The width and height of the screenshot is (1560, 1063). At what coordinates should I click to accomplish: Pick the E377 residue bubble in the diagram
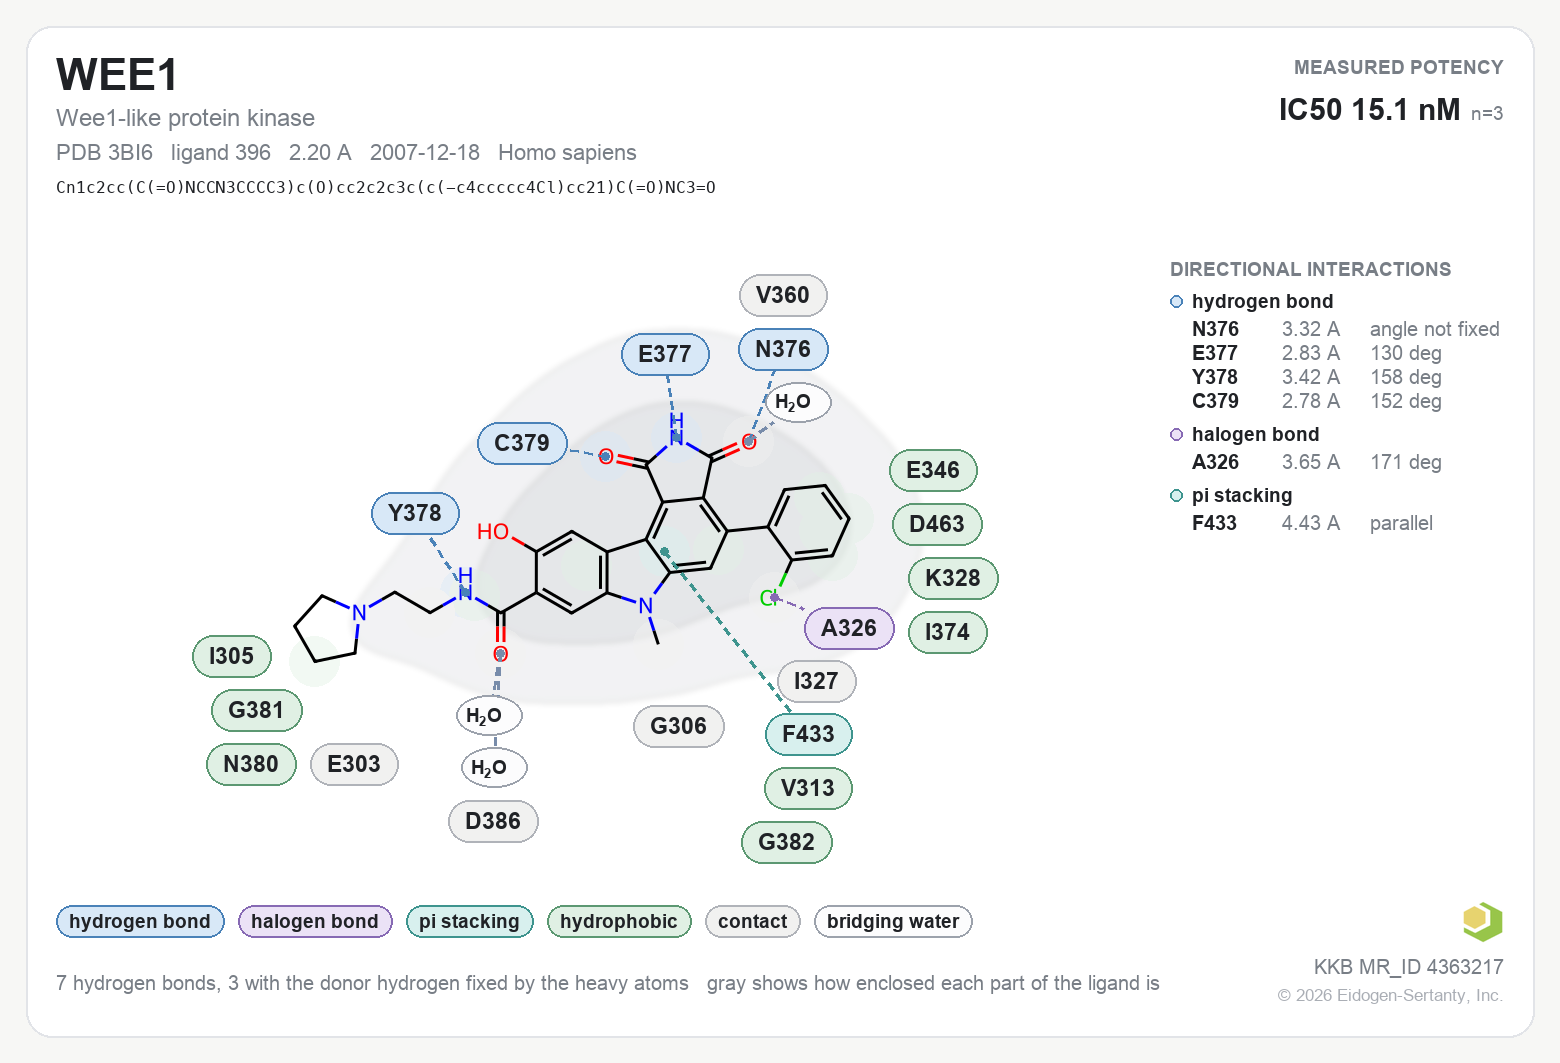[x=665, y=354]
